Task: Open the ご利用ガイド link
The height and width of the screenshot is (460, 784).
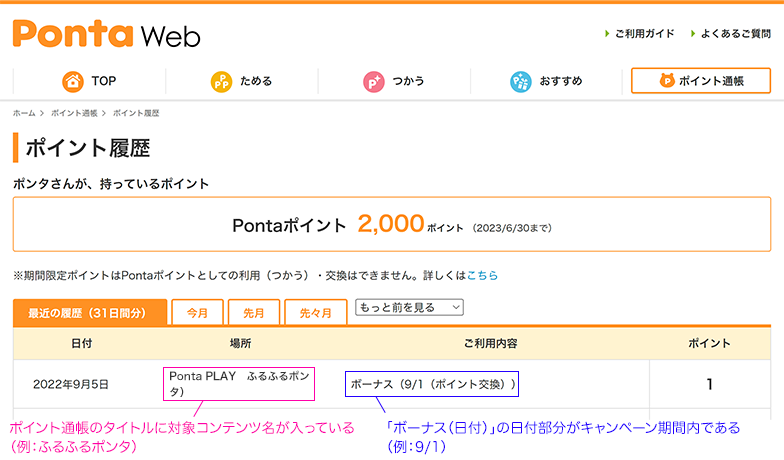Action: [x=644, y=34]
